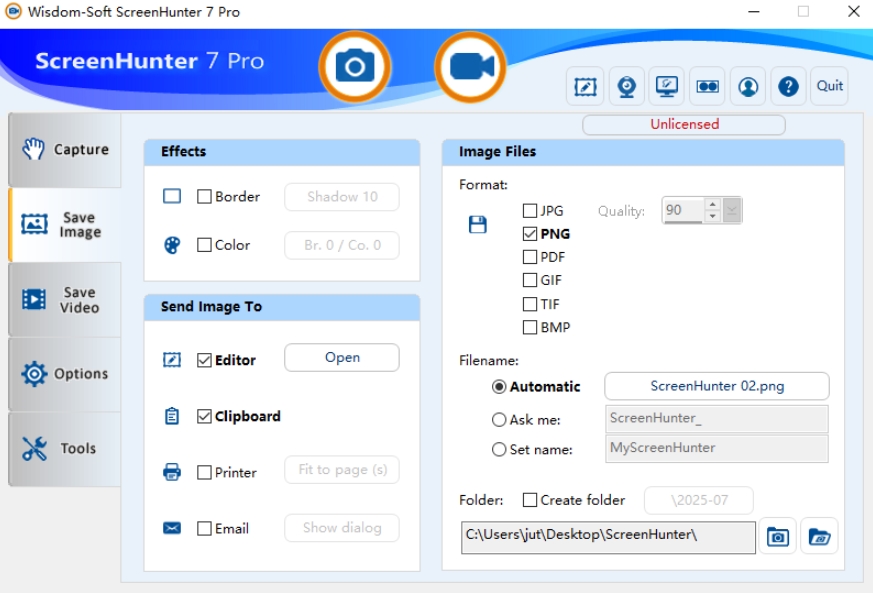Screen dimensions: 873x593
Task: Switch to the Capture tab
Action: (x=65, y=150)
